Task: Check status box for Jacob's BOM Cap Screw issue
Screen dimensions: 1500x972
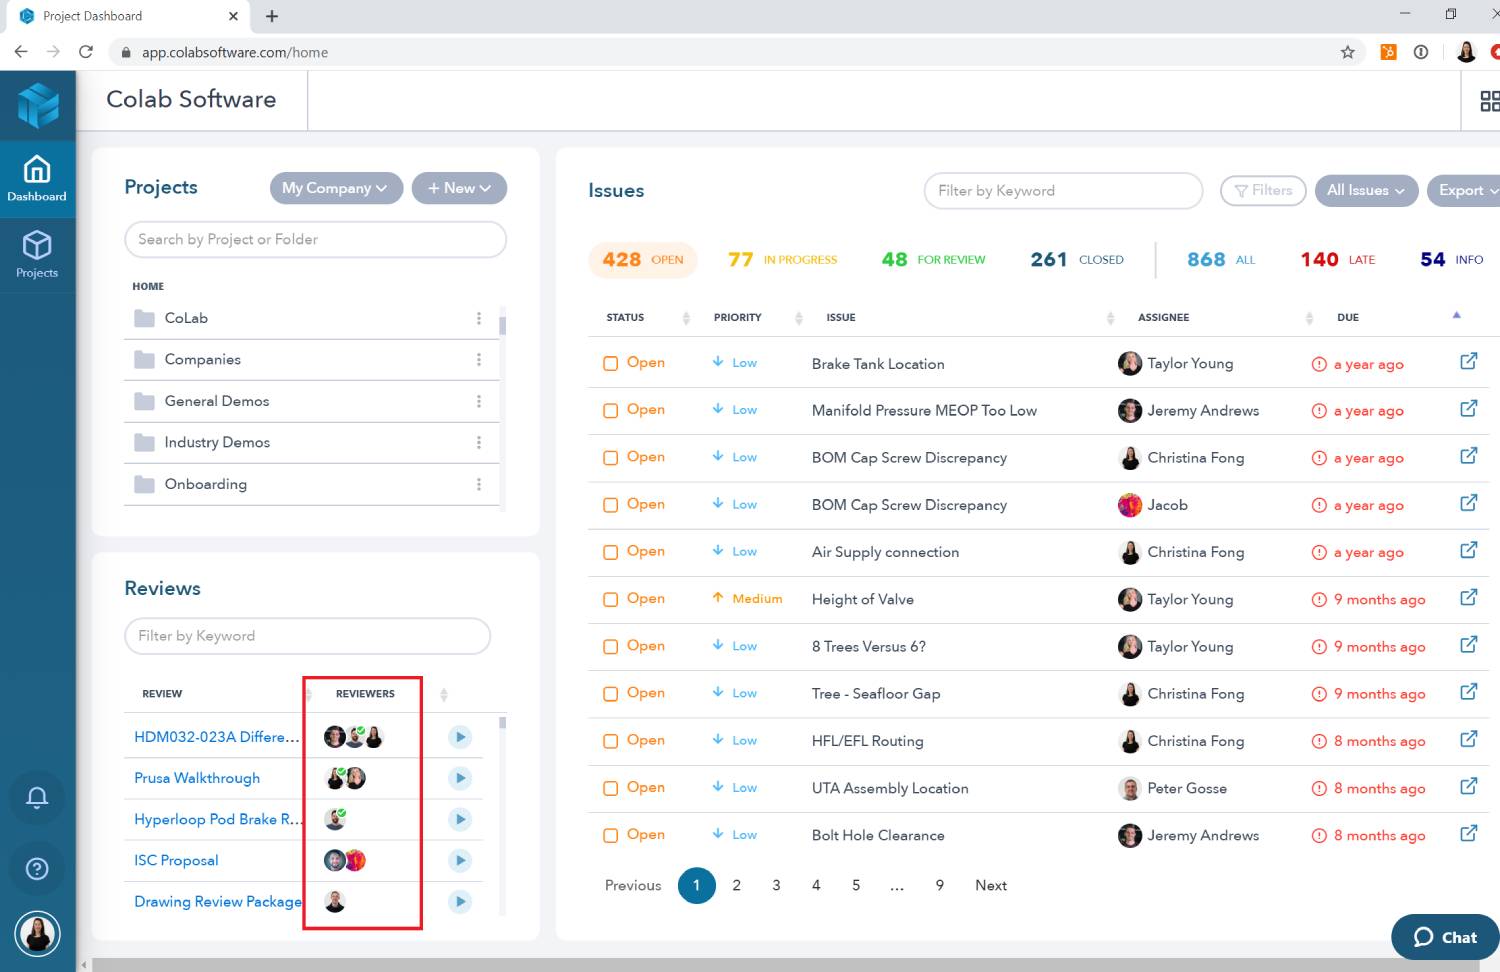Action: [610, 505]
